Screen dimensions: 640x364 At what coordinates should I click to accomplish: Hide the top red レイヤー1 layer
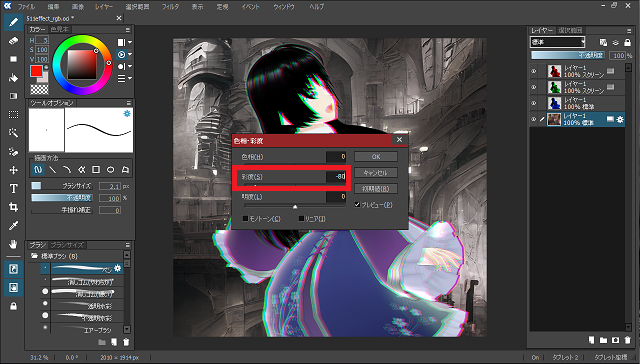[x=533, y=71]
